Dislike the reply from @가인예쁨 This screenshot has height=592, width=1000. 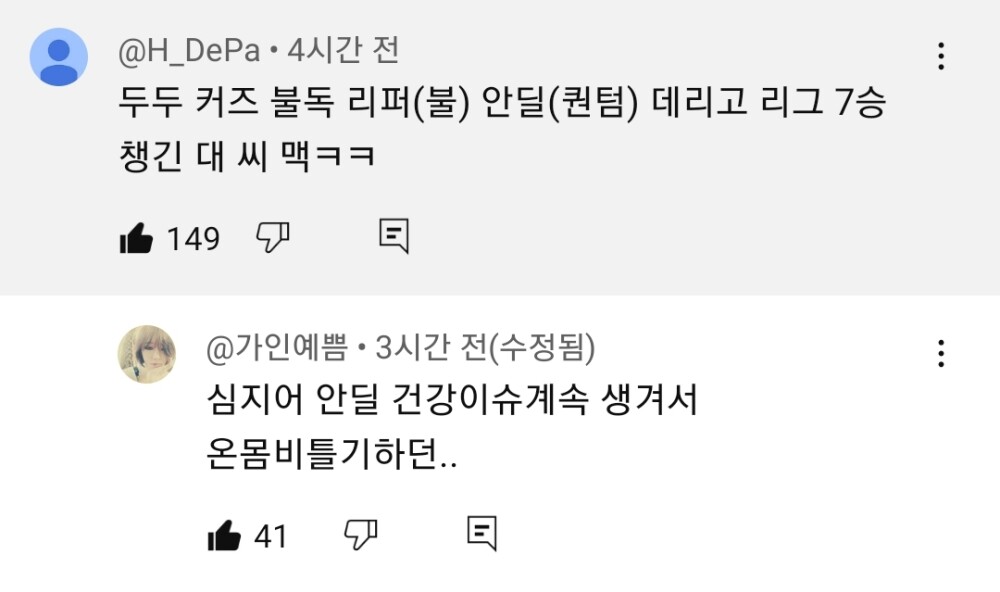click(x=360, y=535)
